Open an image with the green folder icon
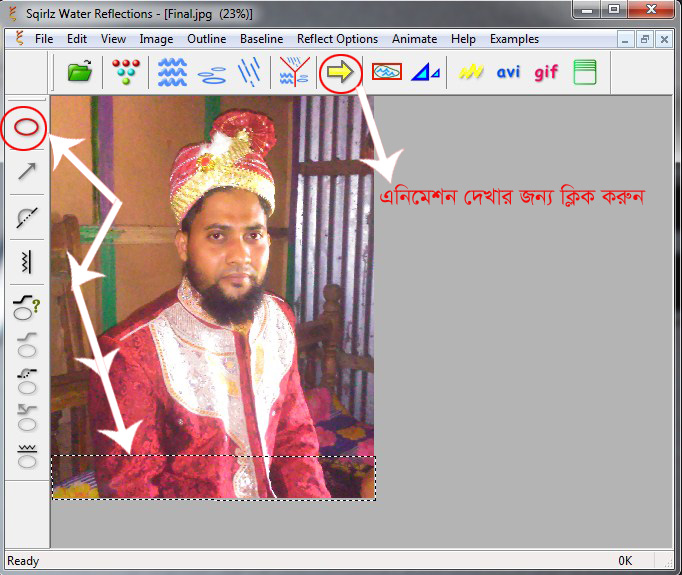This screenshot has height=575, width=682. 80,71
